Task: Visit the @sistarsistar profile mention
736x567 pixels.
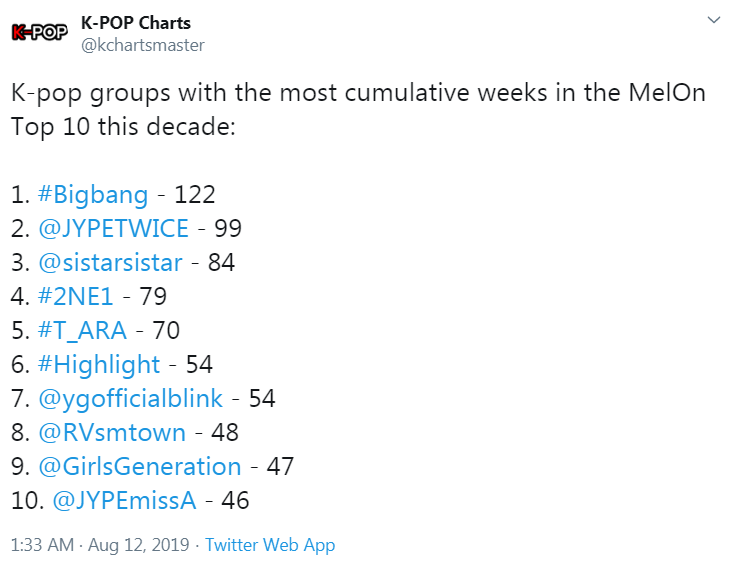Action: coord(109,263)
